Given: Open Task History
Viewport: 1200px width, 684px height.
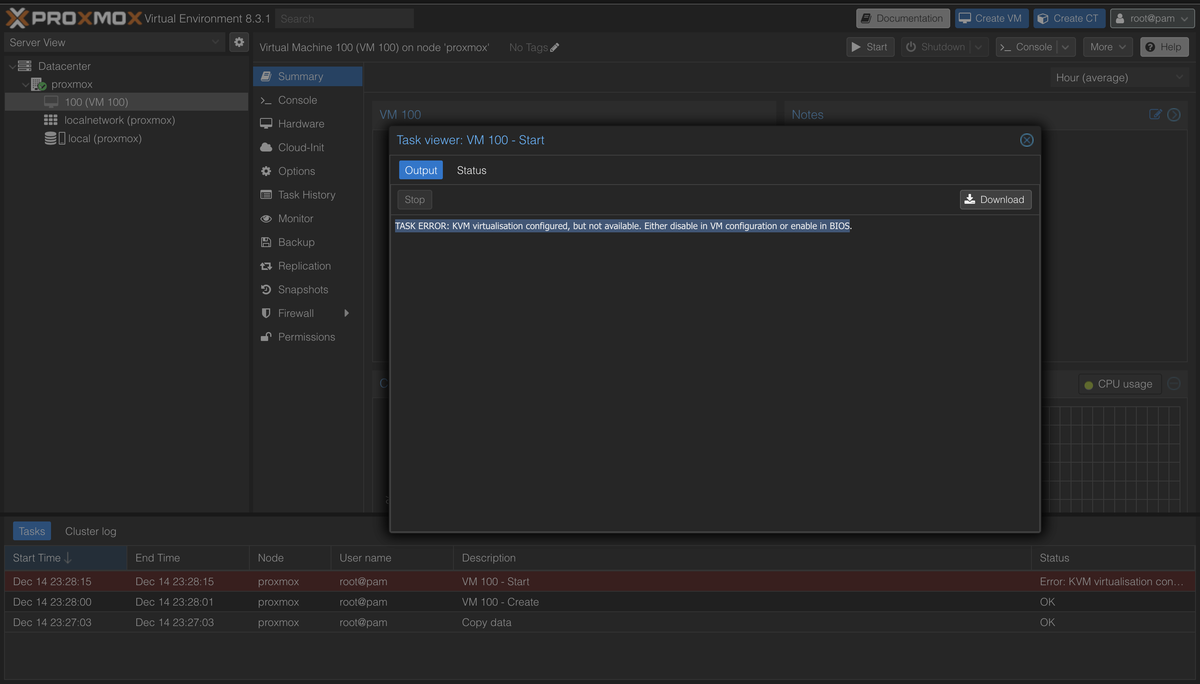Looking at the screenshot, I should pos(308,195).
